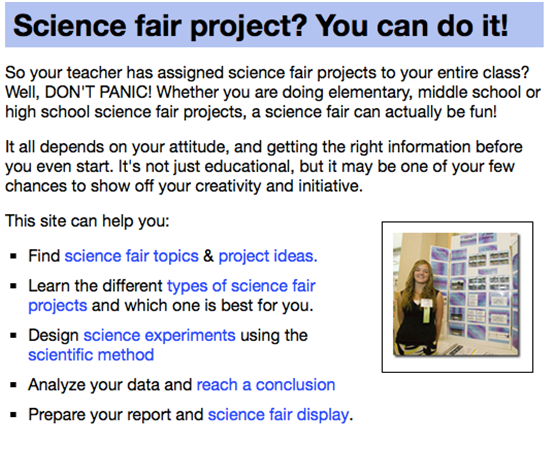Click the science fair student photo thumbnail
The height and width of the screenshot is (449, 557).
457,297
